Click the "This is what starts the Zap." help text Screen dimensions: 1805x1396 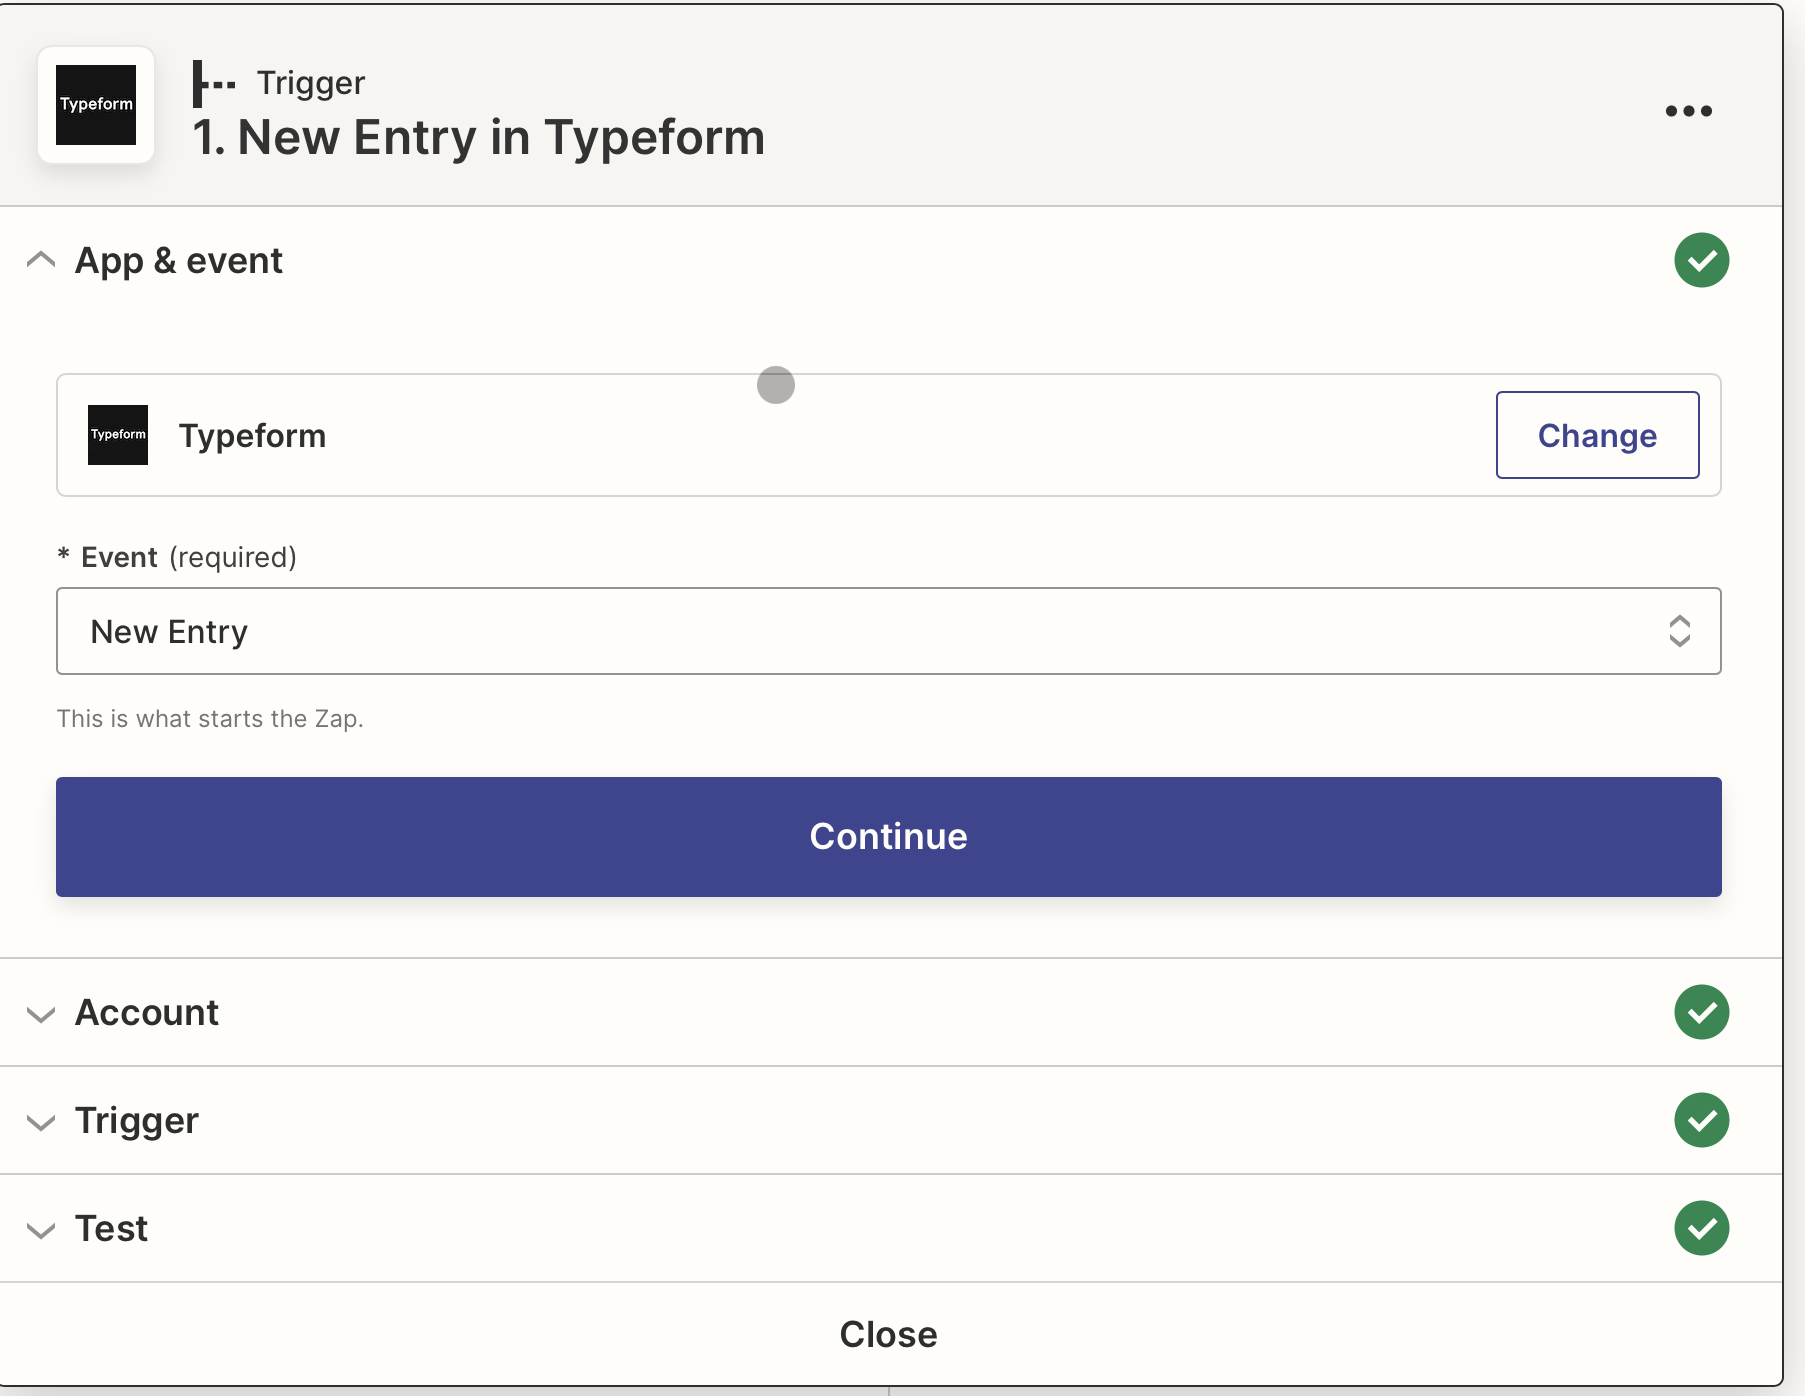(210, 719)
